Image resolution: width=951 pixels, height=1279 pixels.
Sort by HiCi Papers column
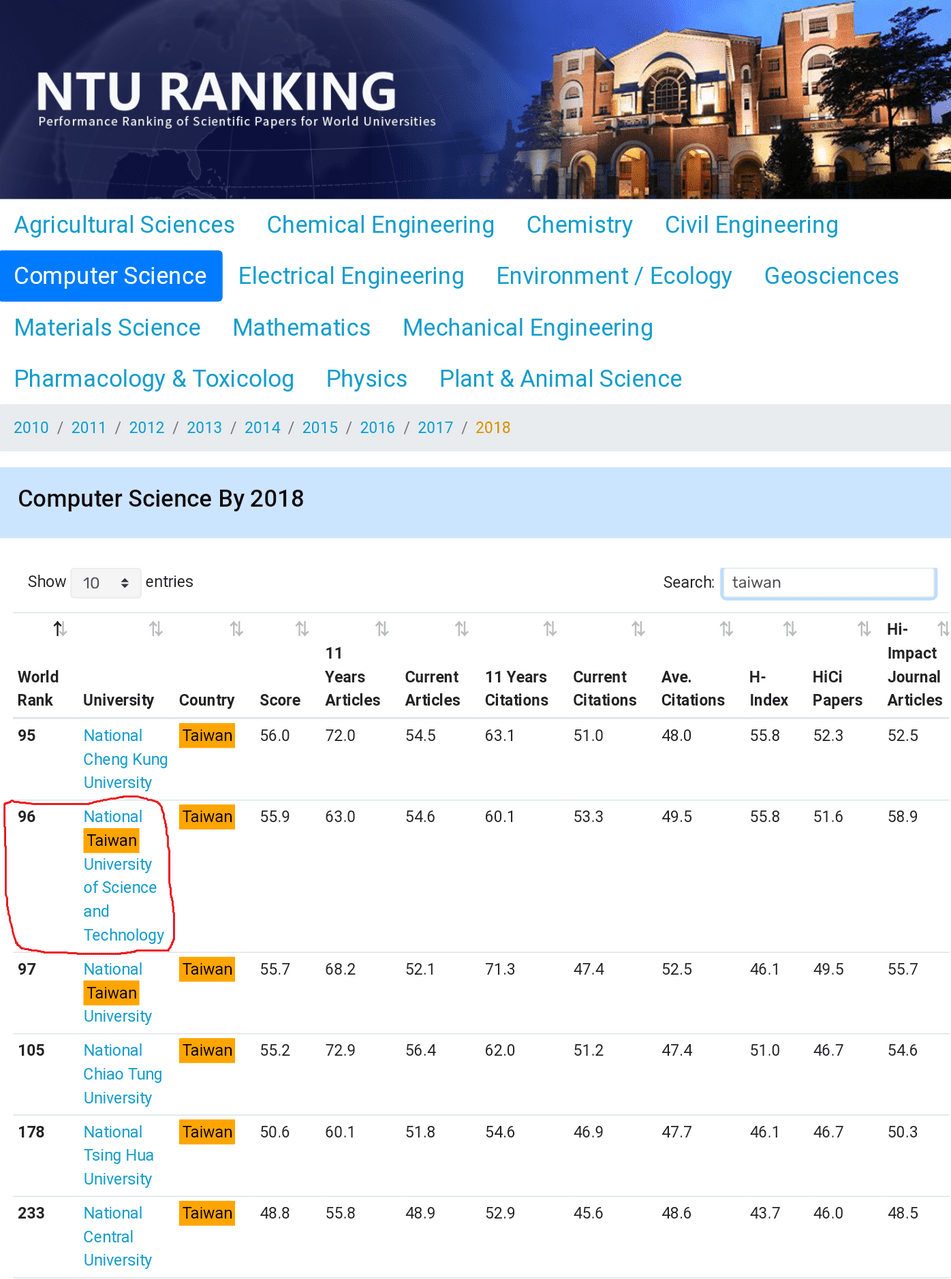(x=864, y=629)
